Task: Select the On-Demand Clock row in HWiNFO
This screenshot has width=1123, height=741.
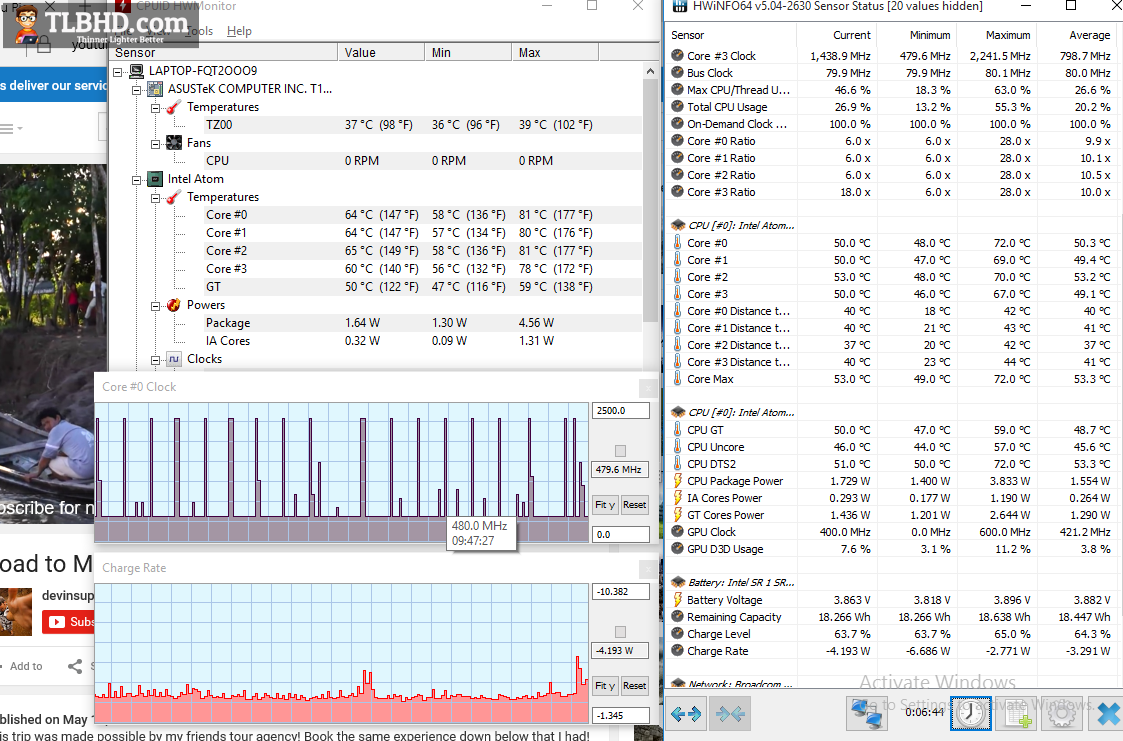Action: (892, 124)
